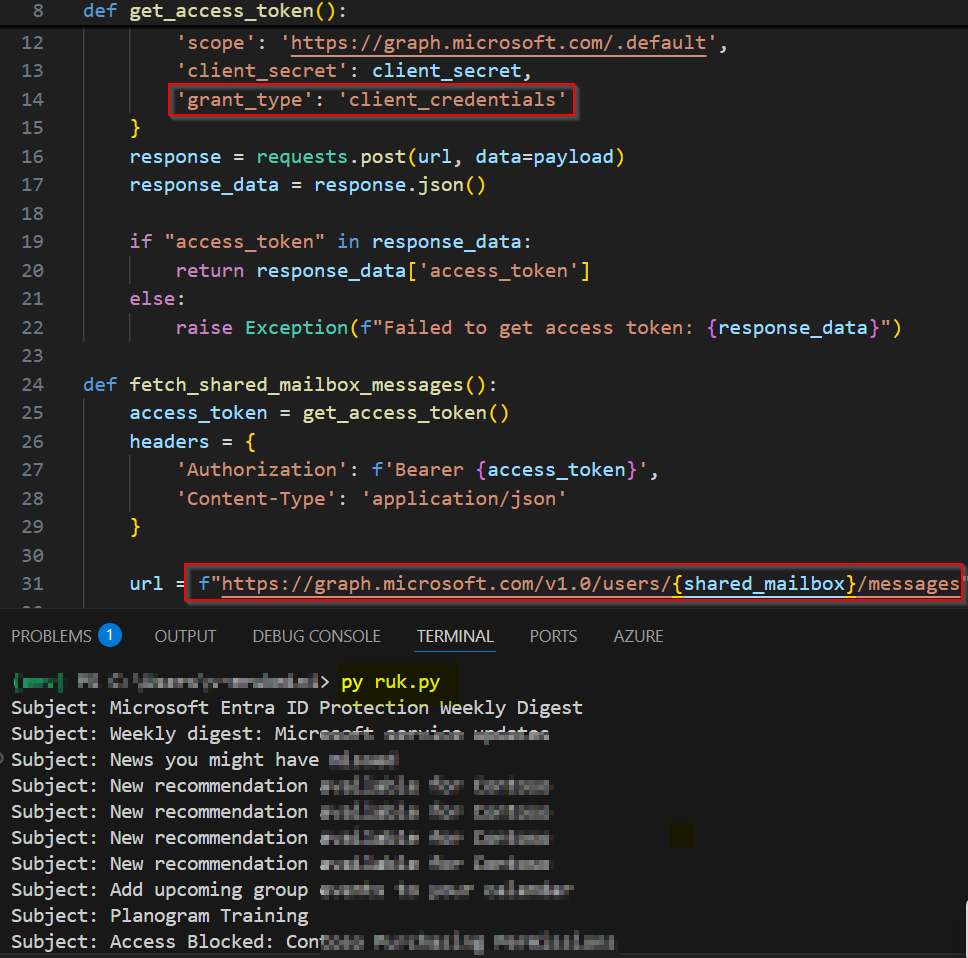Viewport: 968px width, 958px height.
Task: Open the PROBLEMS panel tab
Action: (66, 636)
